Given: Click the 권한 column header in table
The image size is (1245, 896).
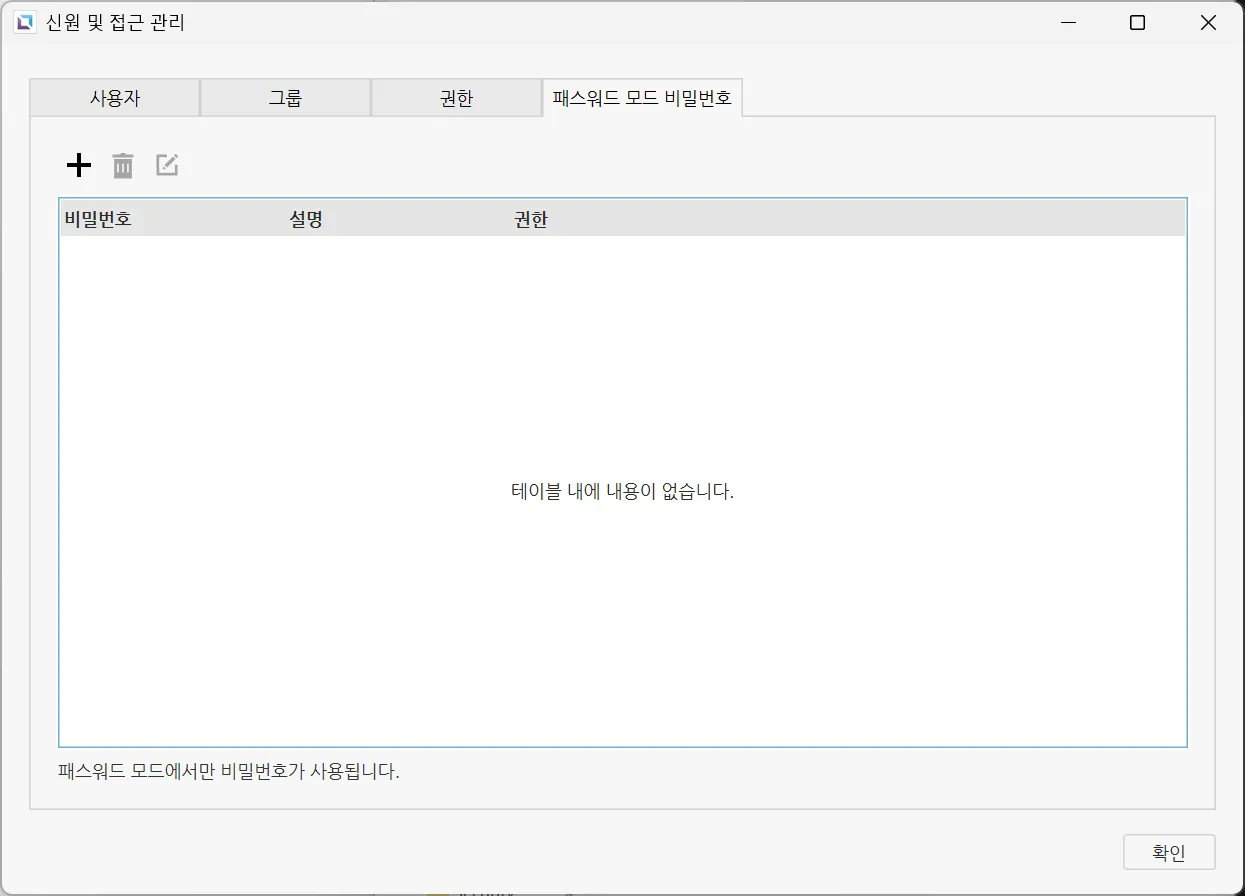Looking at the screenshot, I should pyautogui.click(x=531, y=220).
